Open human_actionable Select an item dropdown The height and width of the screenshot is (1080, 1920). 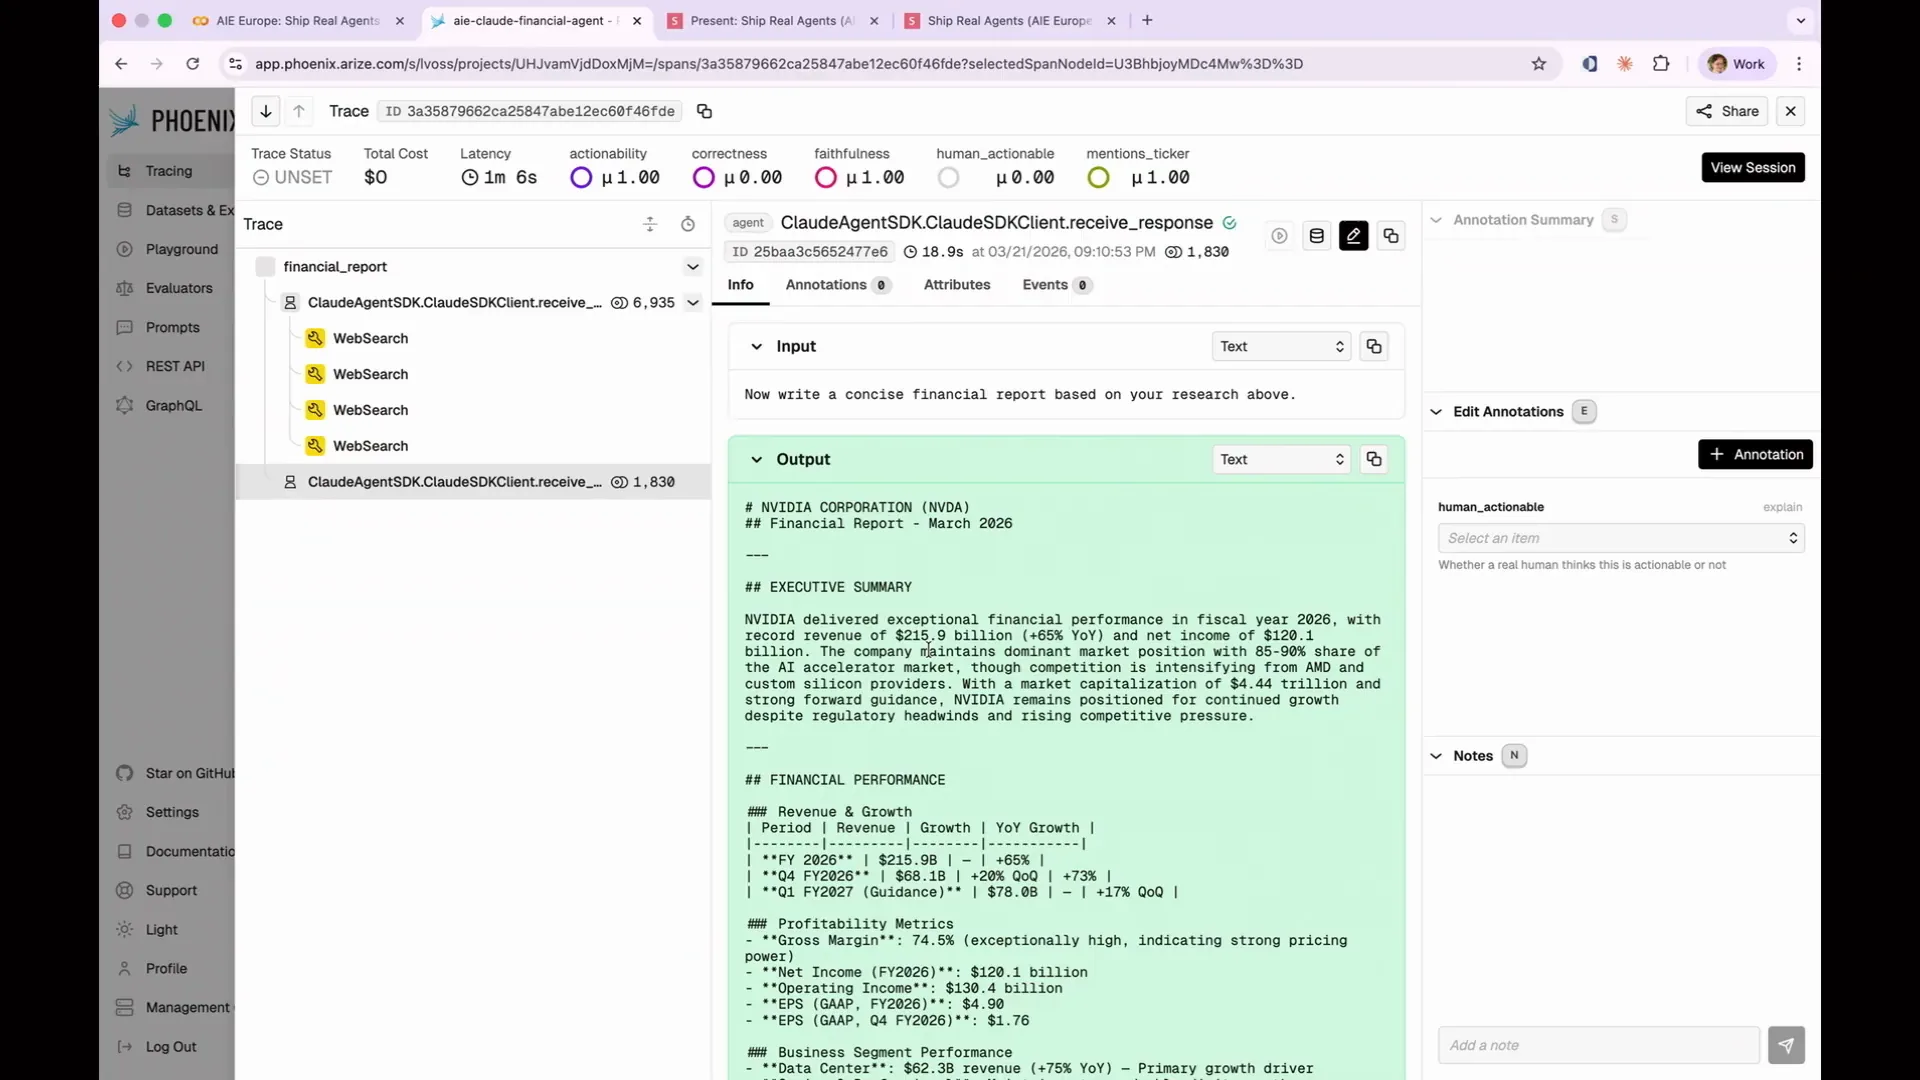pyautogui.click(x=1621, y=539)
